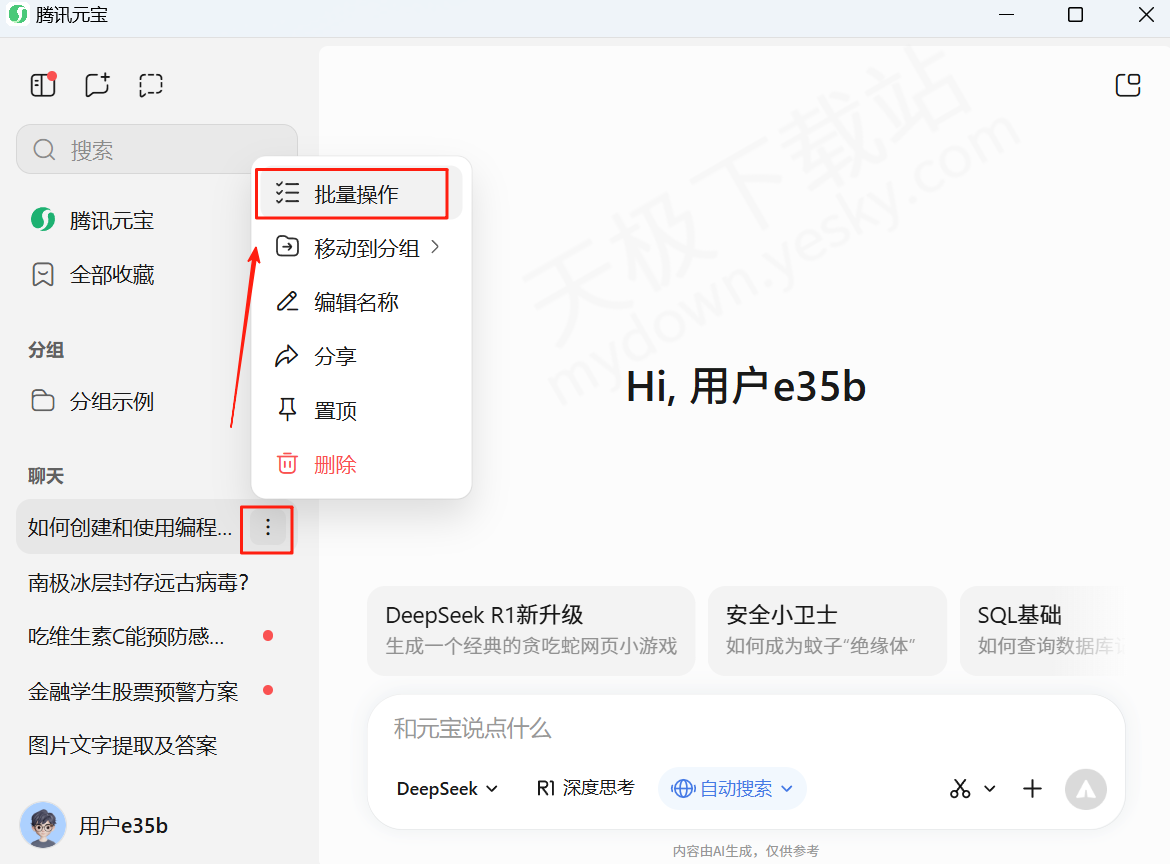1170x864 pixels.
Task: Maximize the 腾讯元宝 window
Action: pyautogui.click(x=1075, y=15)
